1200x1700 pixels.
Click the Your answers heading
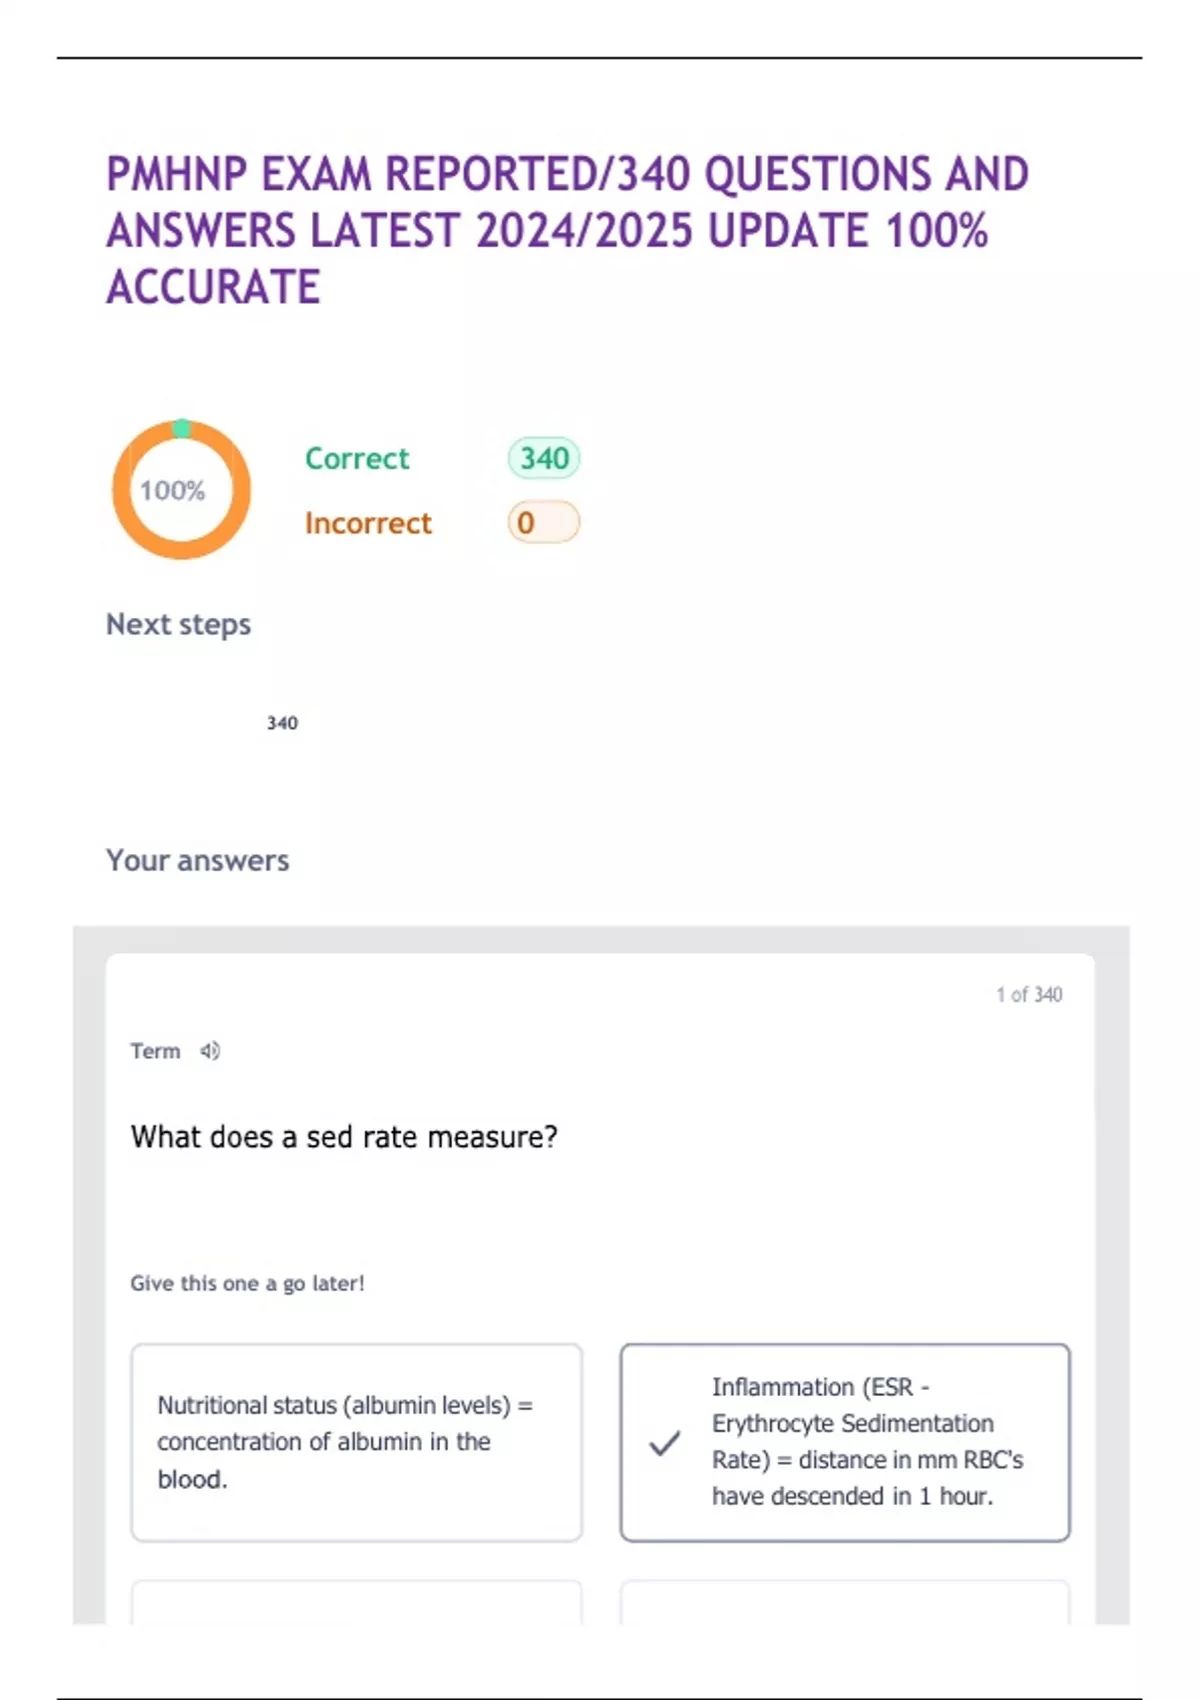click(198, 860)
